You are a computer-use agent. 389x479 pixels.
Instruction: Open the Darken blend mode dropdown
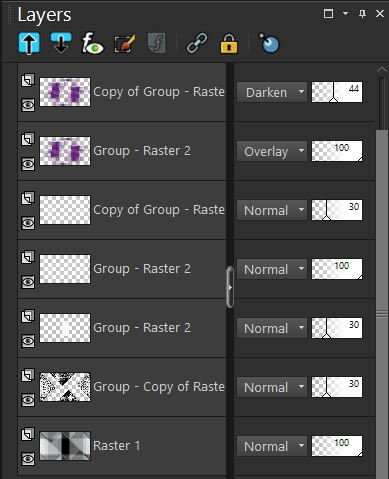(272, 92)
